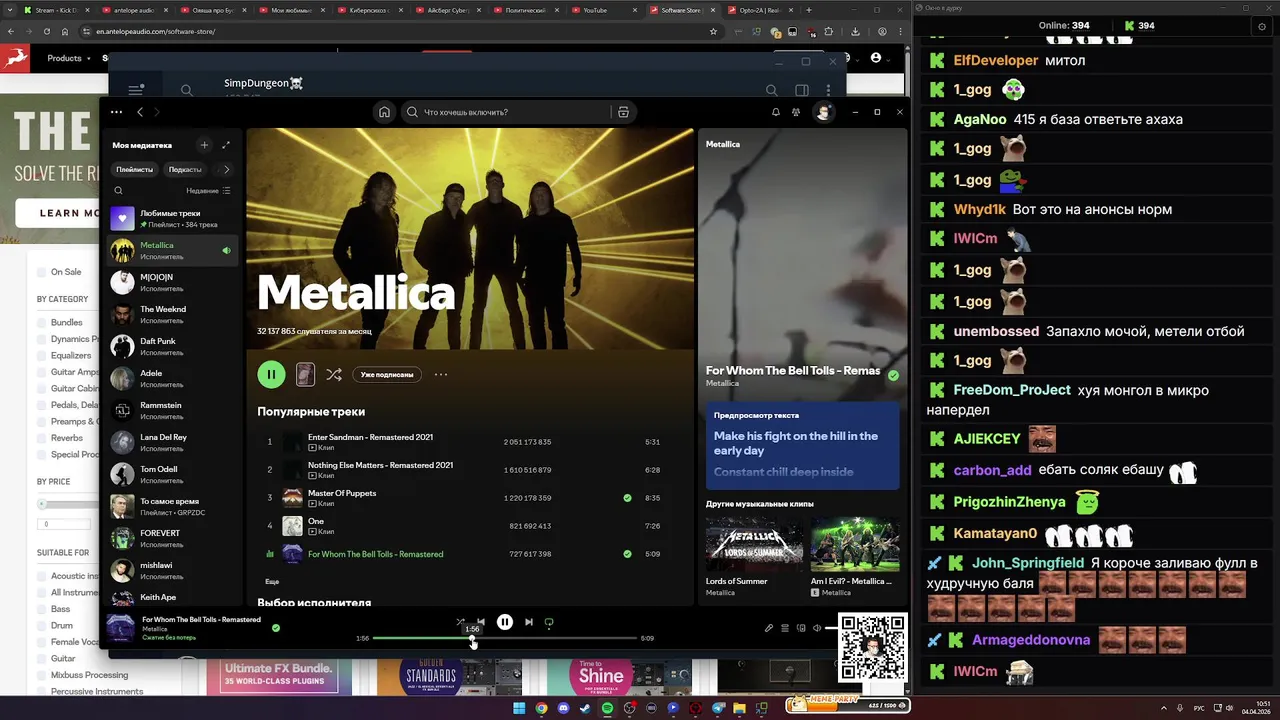Image resolution: width=1280 pixels, height=720 pixels.
Task: Open Spotify Home via the house icon
Action: coord(384,112)
